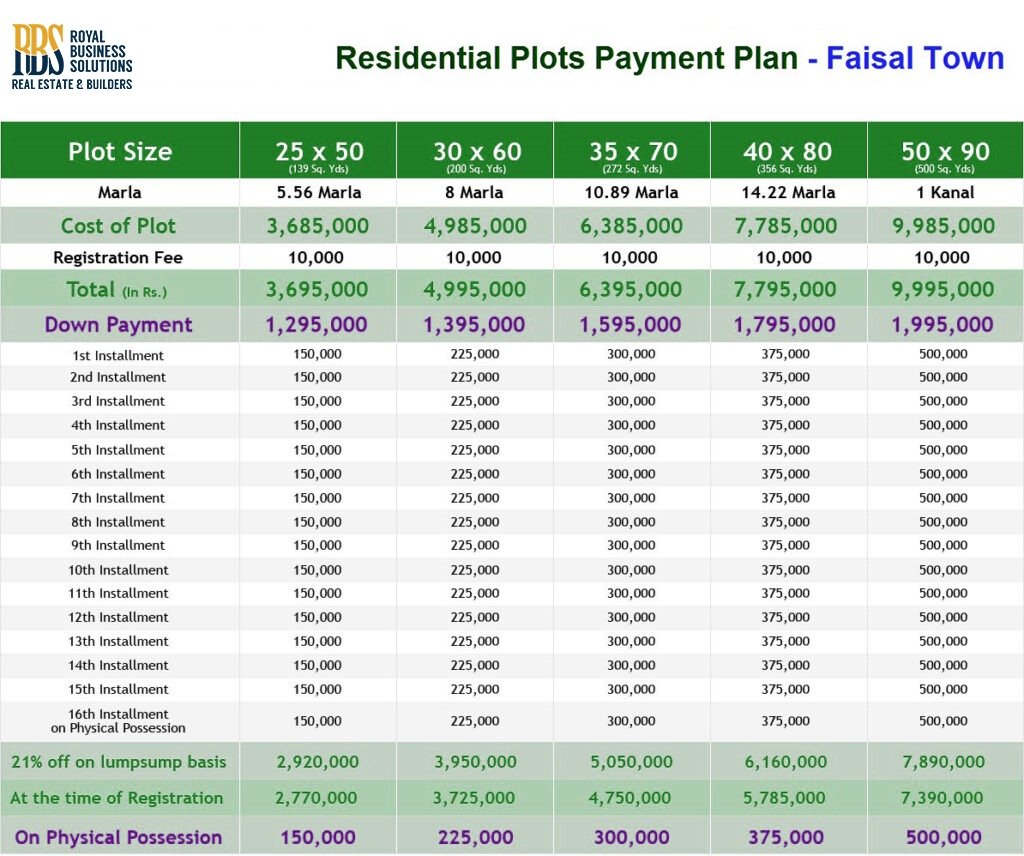The height and width of the screenshot is (856, 1024).
Task: Select the 5.56 Marla cell
Action: pyautogui.click(x=318, y=192)
